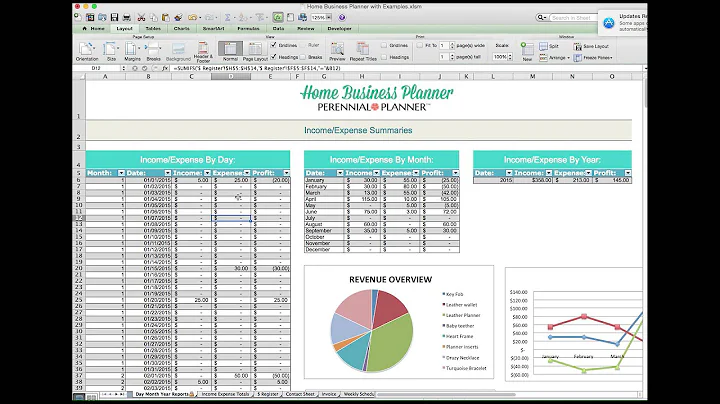Switch to the Invoice sheet tab
The image size is (720, 404).
click(x=329, y=394)
